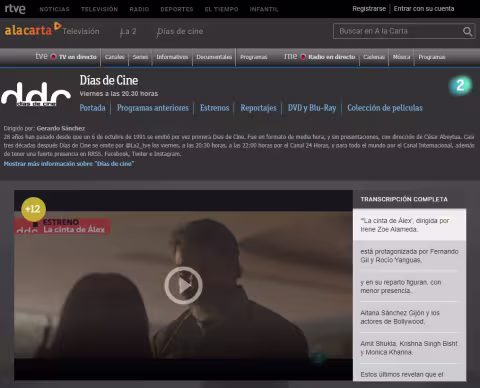The width and height of the screenshot is (480, 388).
Task: Click transcript line 'La cinta de Álex, dirigida por'
Action: tap(409, 225)
